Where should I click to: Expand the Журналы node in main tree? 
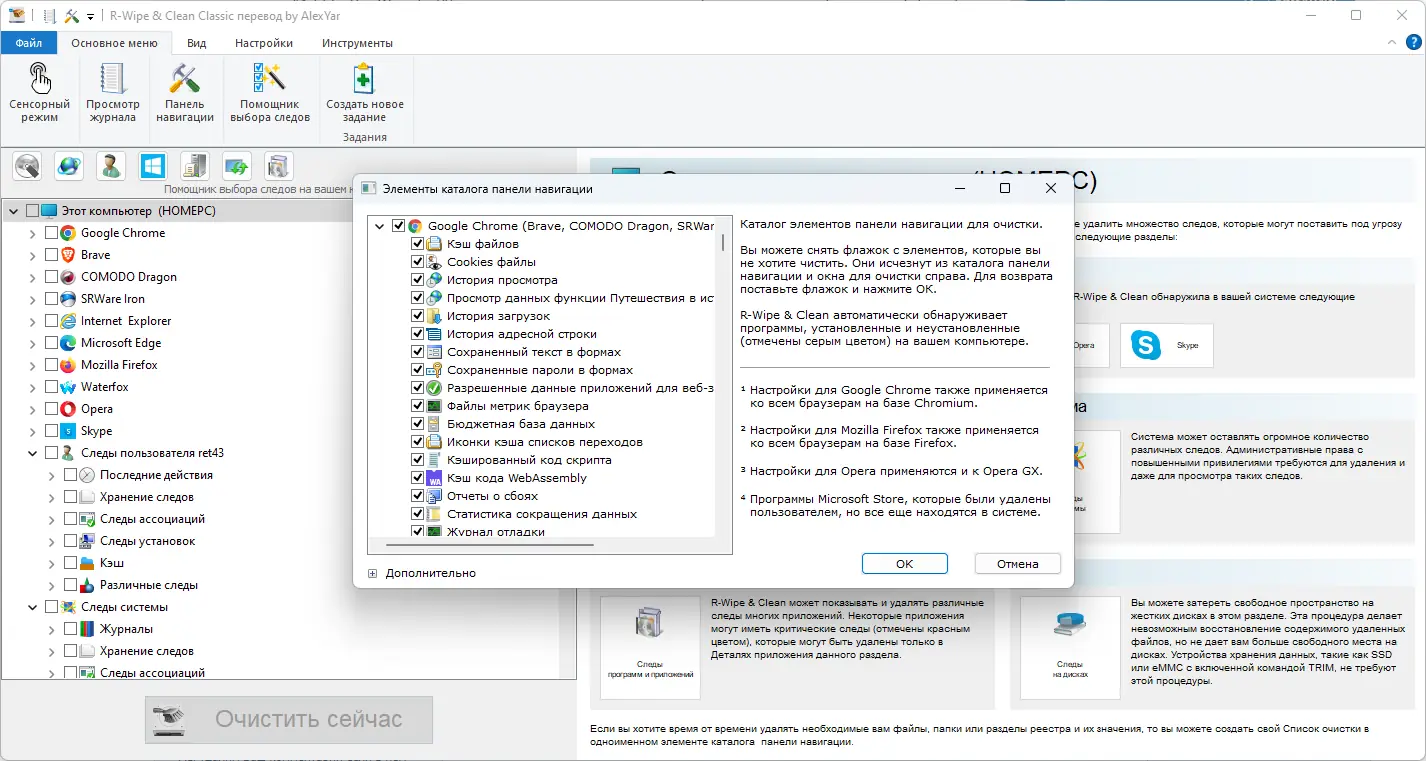coord(52,629)
